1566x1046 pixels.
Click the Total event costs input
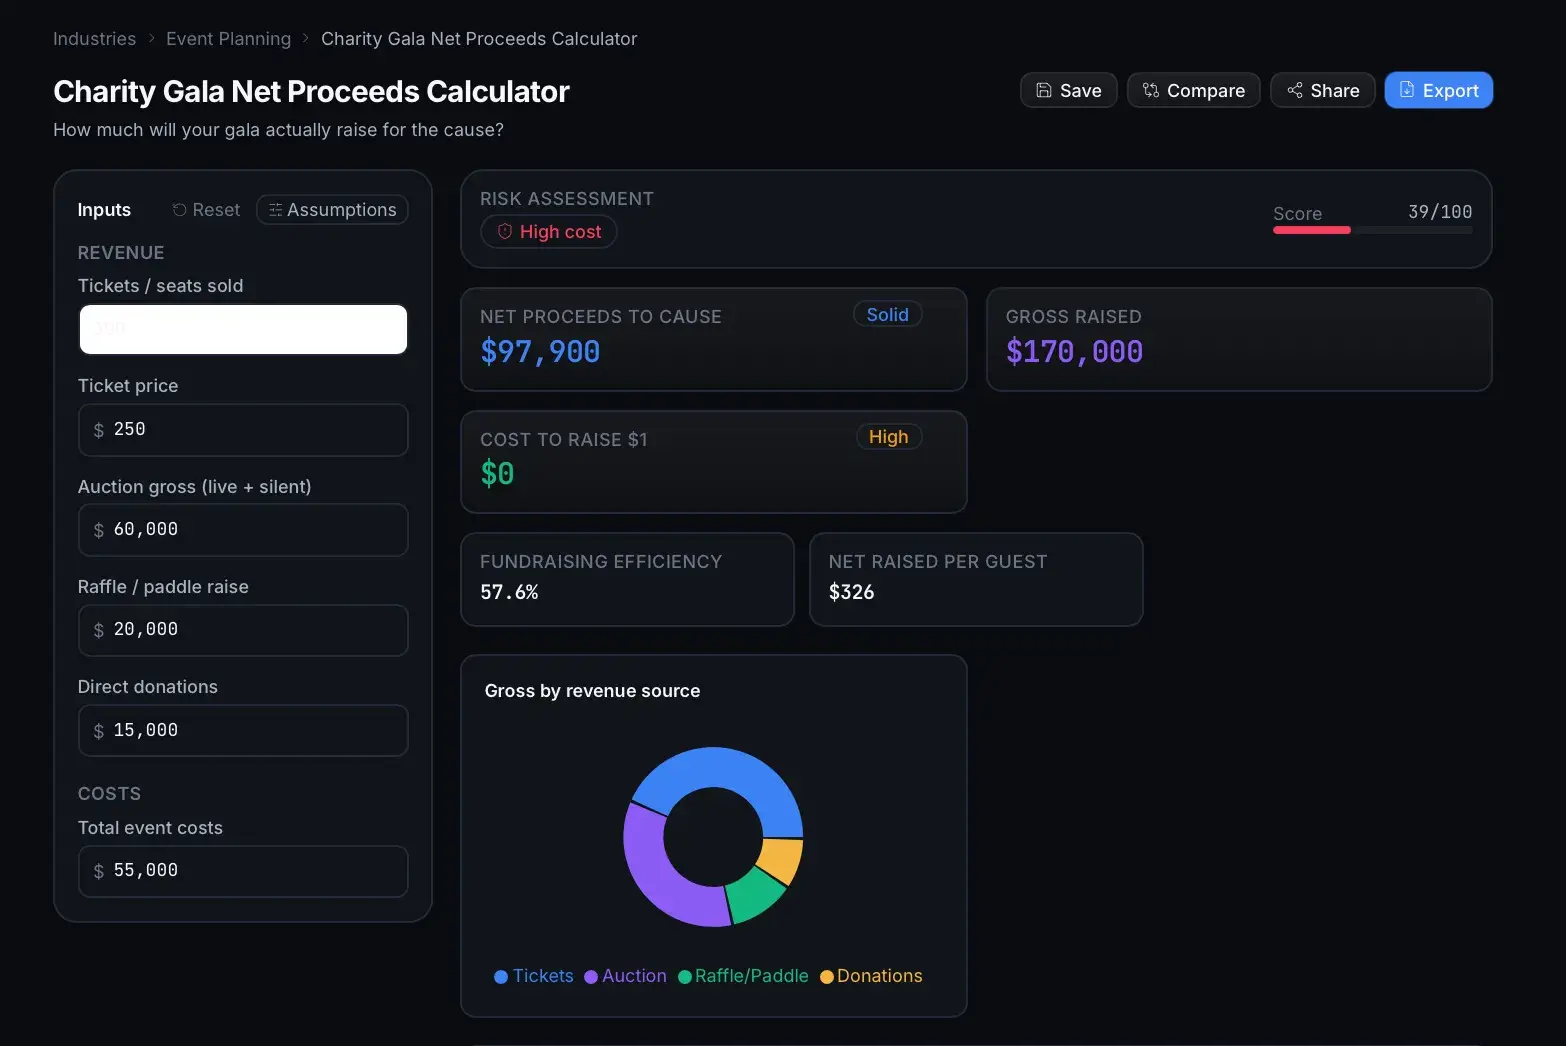tap(243, 871)
